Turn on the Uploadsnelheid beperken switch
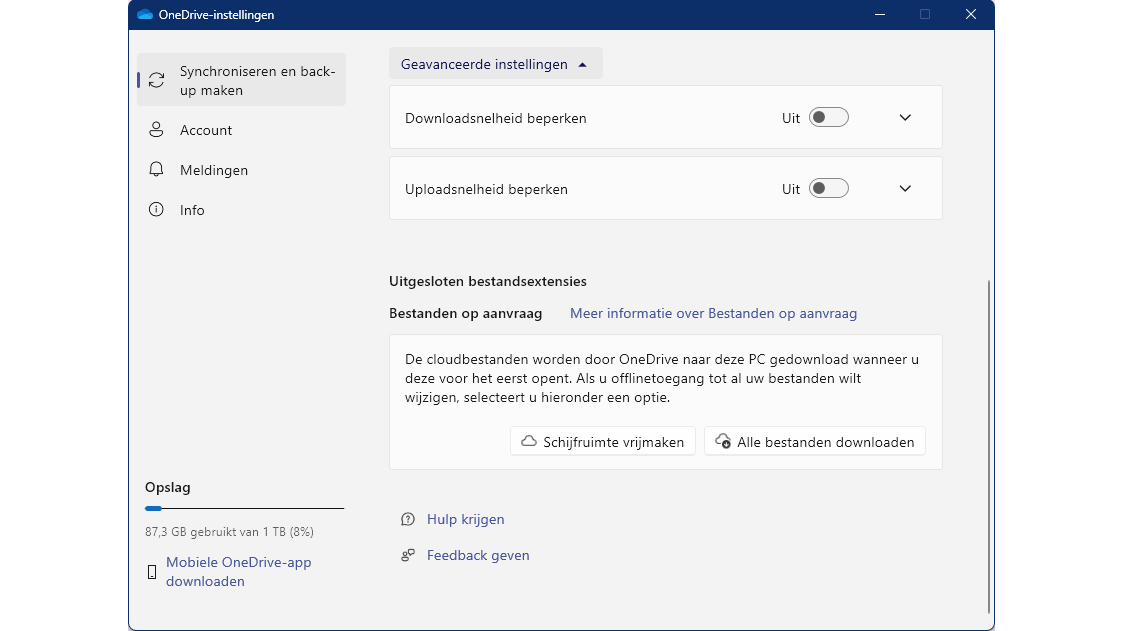 point(828,189)
